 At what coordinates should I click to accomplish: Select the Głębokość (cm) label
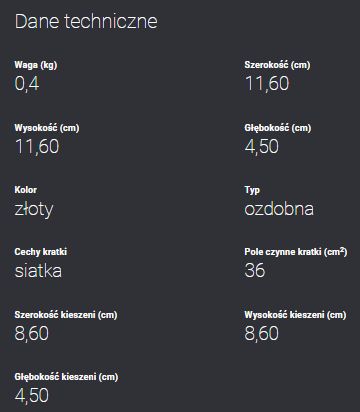point(278,128)
